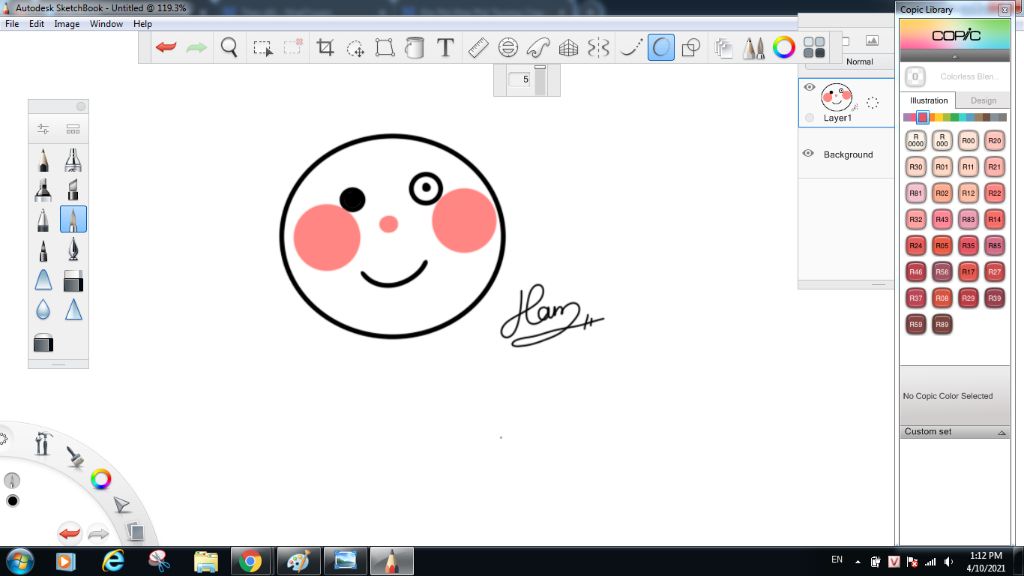This screenshot has width=1024, height=576.
Task: Switch to the Design tab
Action: pyautogui.click(x=983, y=101)
